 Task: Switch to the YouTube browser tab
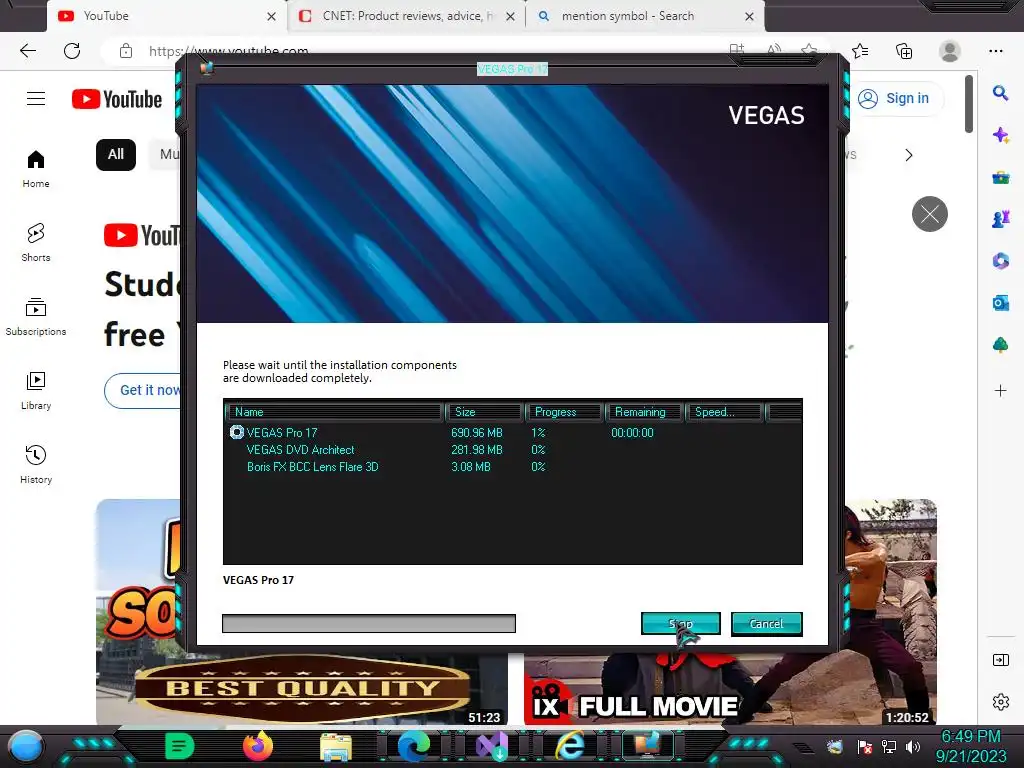pyautogui.click(x=157, y=16)
